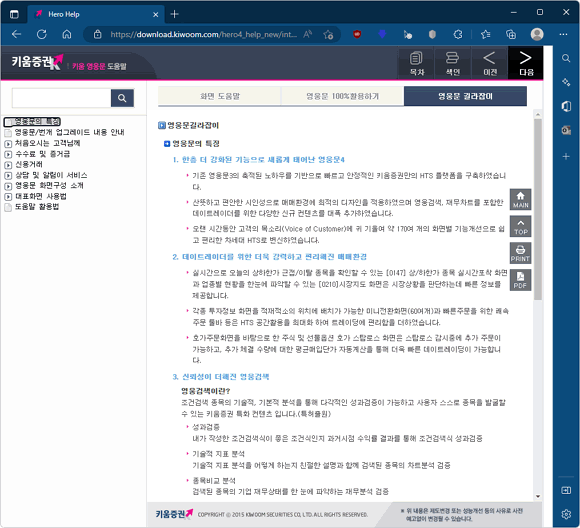Click the 영웅검색이란? subheading
Image resolution: width=580 pixels, height=528 pixels.
pyautogui.click(x=206, y=391)
